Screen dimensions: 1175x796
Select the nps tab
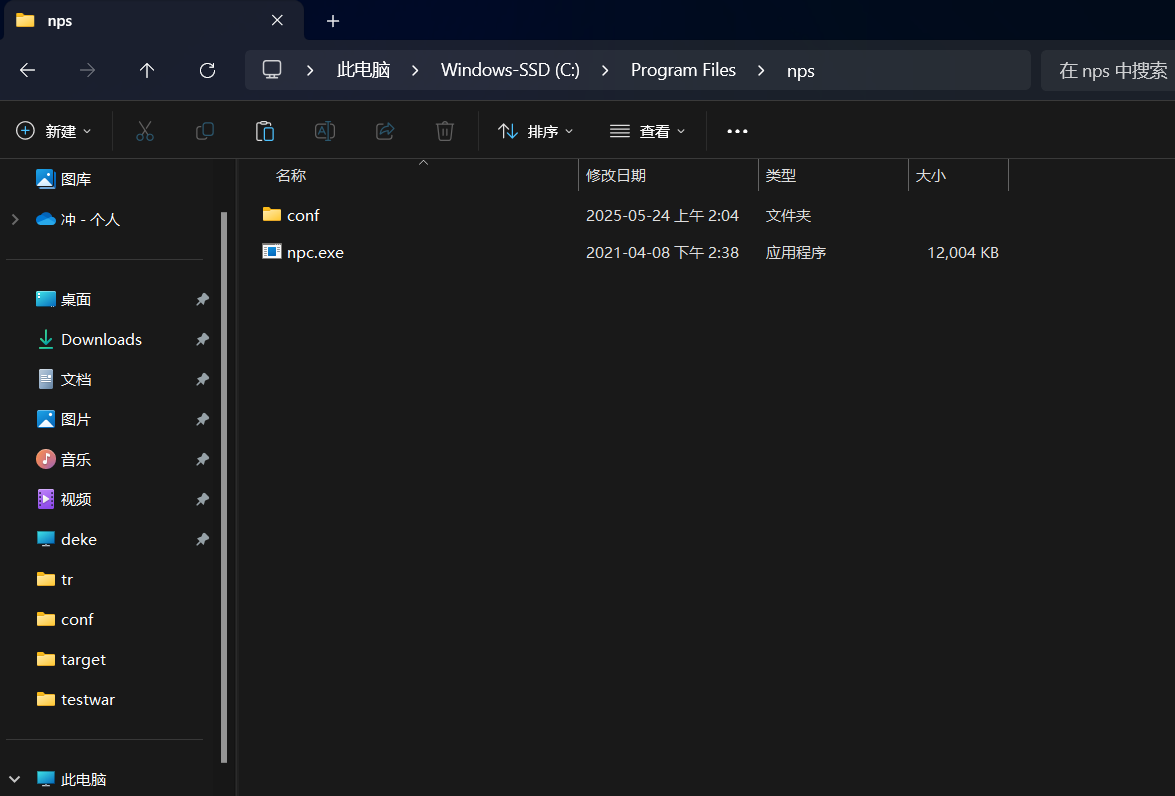154,20
